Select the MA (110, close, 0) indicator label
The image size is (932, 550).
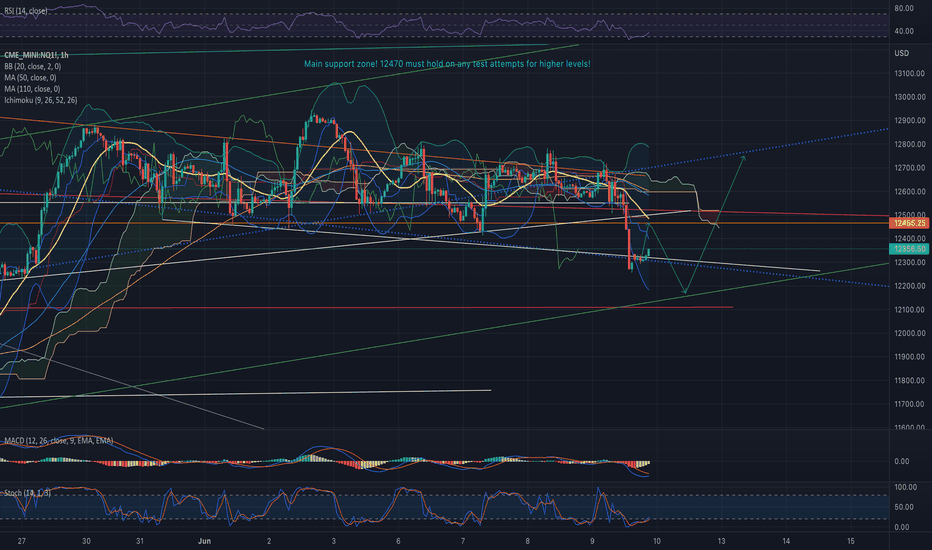(x=32, y=89)
